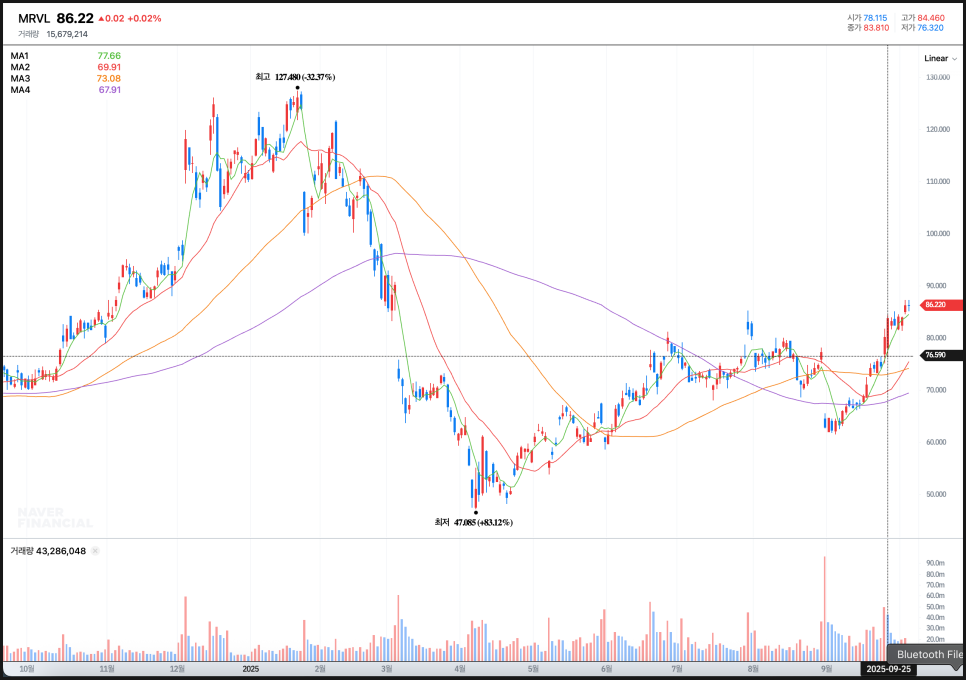Click the 저가 76.320 low value
The width and height of the screenshot is (966, 680).
(922, 28)
